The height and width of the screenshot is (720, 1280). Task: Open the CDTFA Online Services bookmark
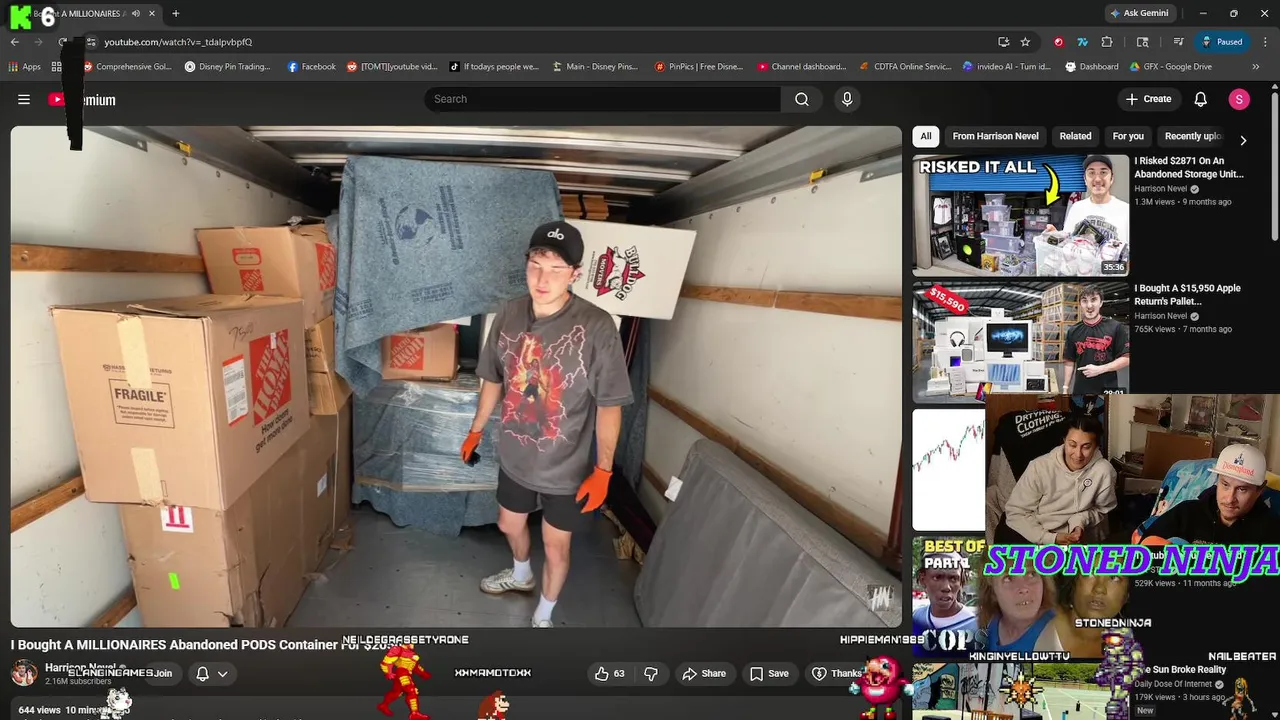pos(906,67)
